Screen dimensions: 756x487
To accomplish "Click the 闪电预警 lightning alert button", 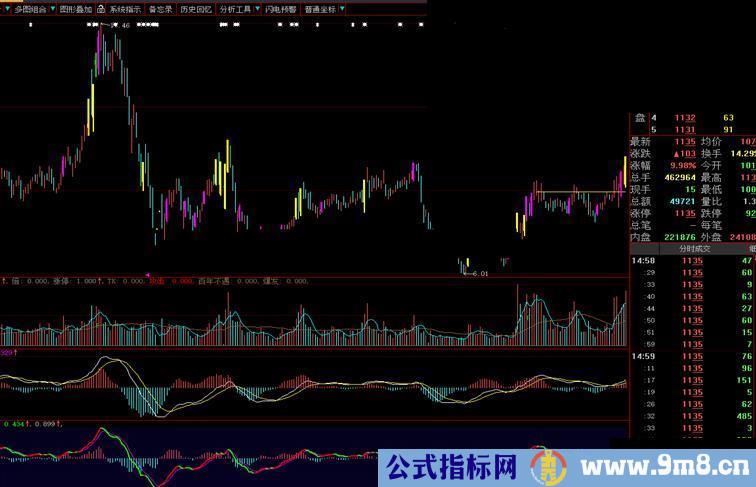I will (281, 9).
